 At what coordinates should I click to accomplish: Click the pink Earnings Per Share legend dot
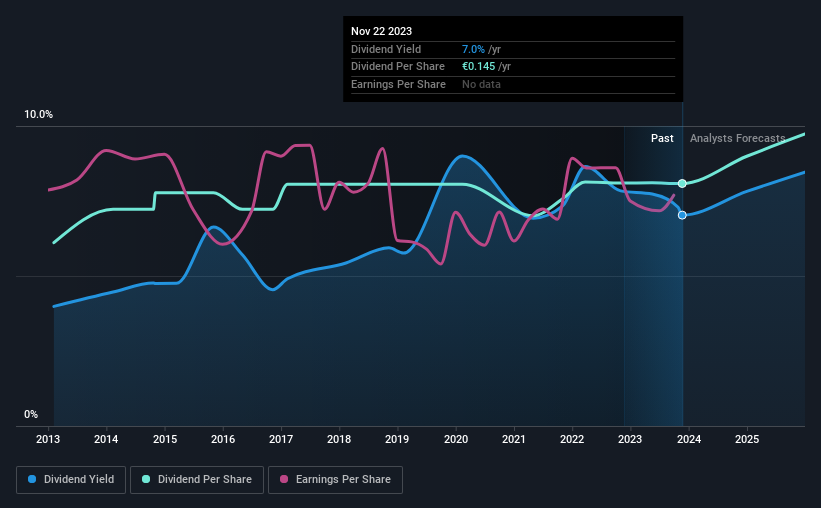pos(284,479)
